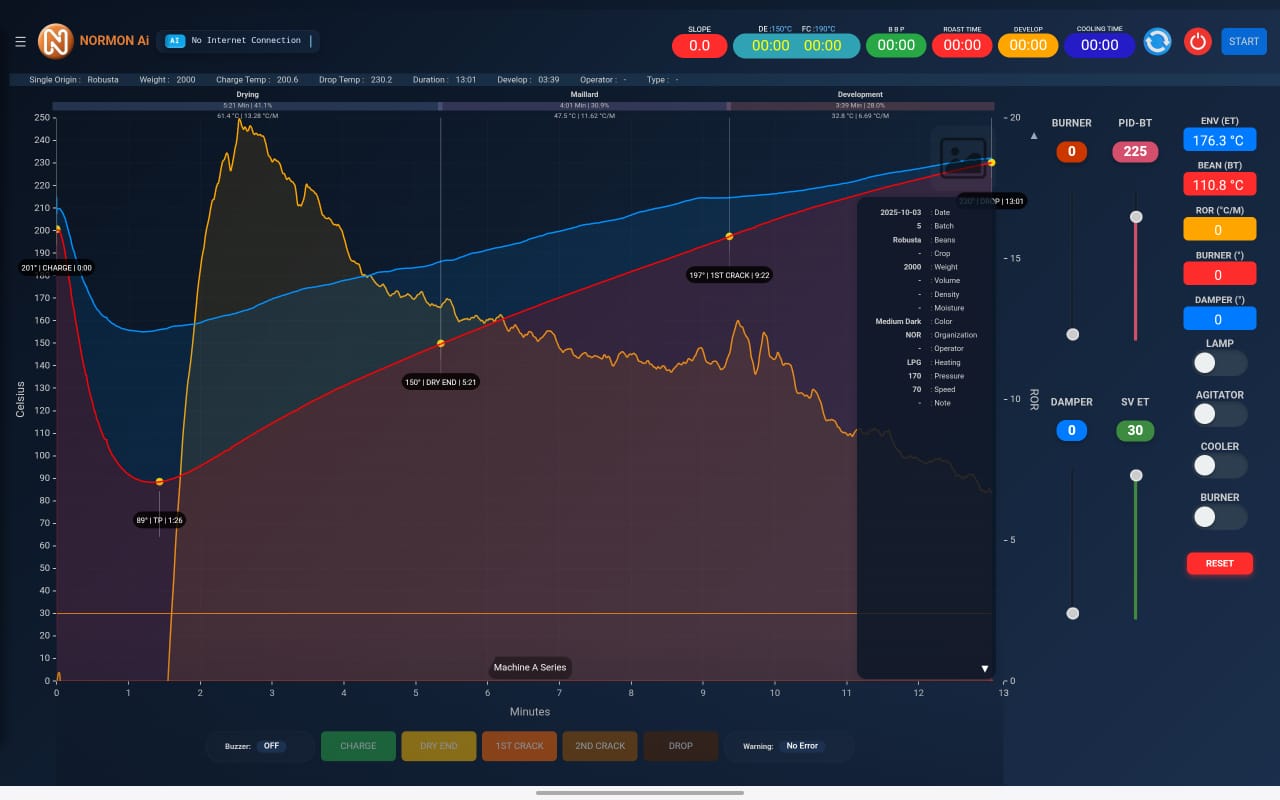Screen dimensions: 1280x800
Task: Mark the CHARGE event
Action: point(358,746)
